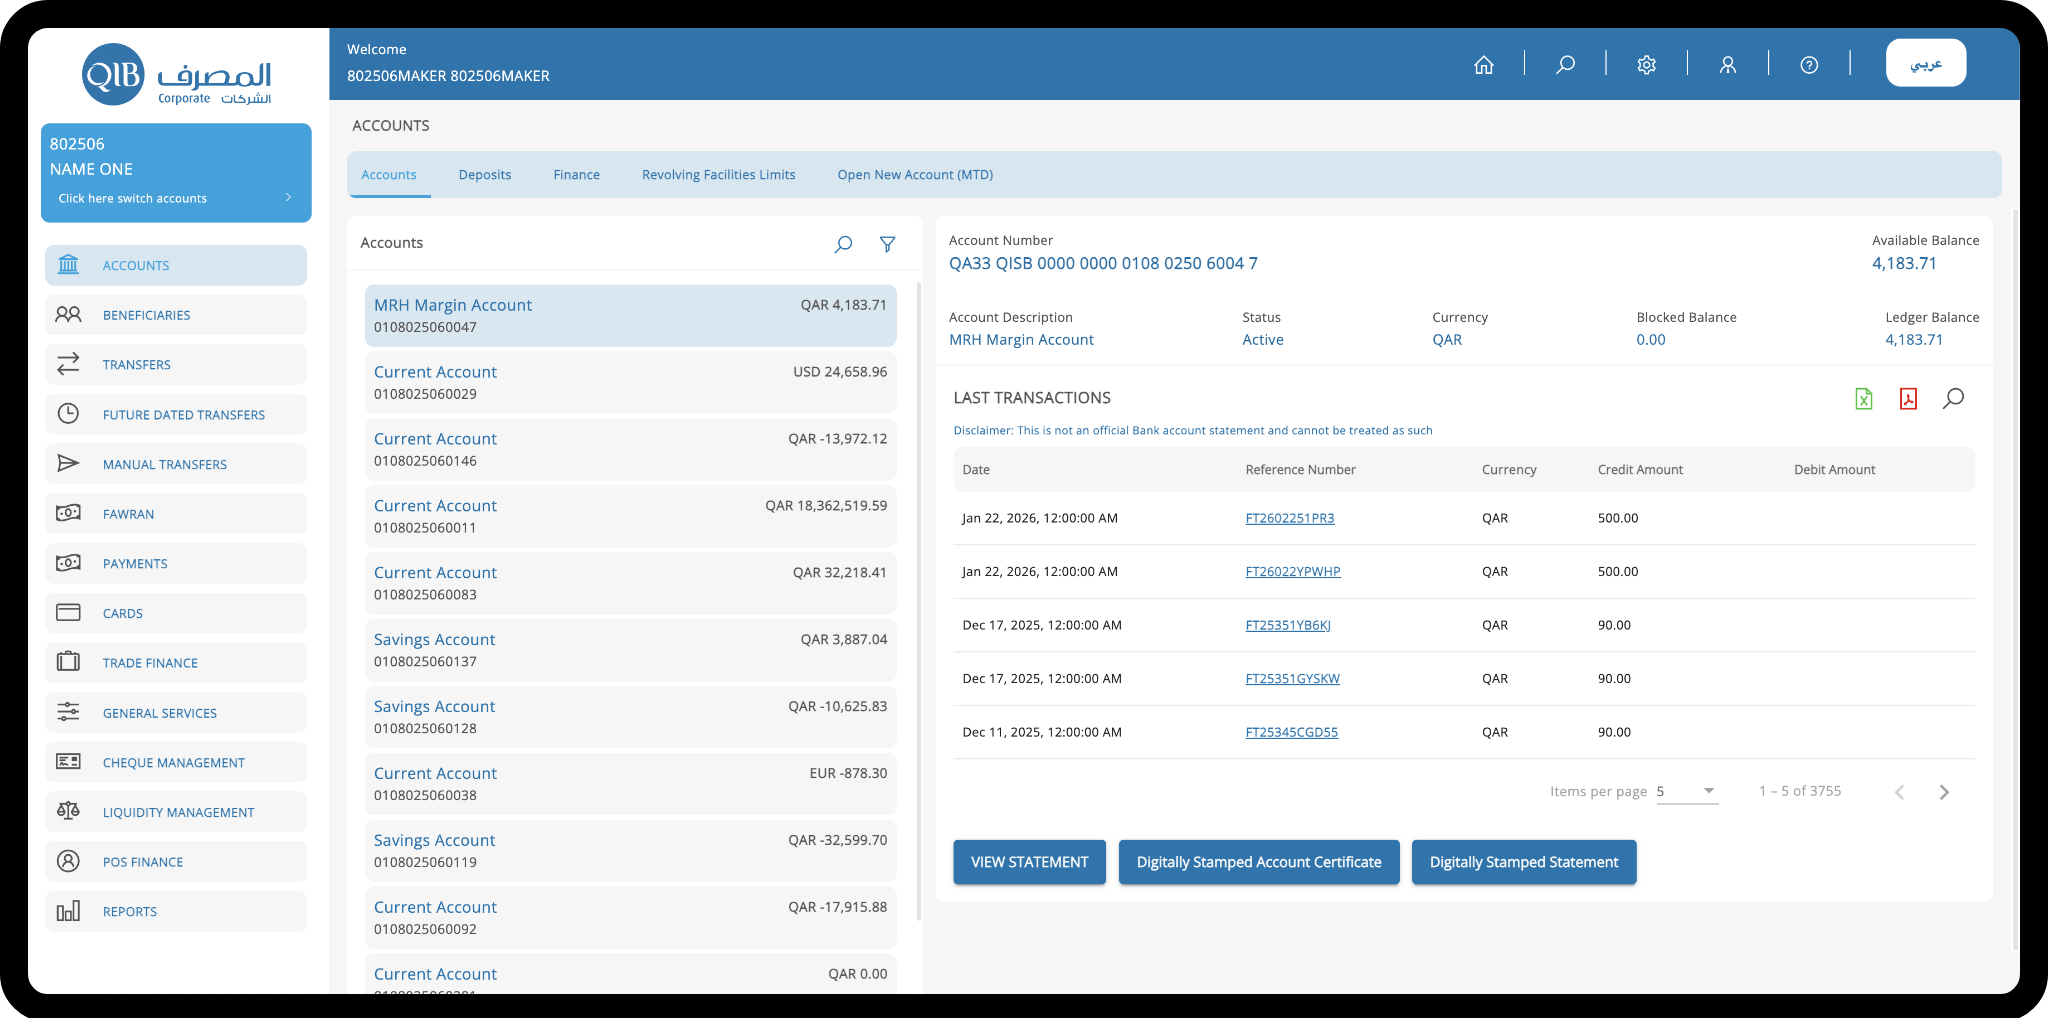Open CARDS in the sidebar
This screenshot has width=2048, height=1018.
point(176,613)
